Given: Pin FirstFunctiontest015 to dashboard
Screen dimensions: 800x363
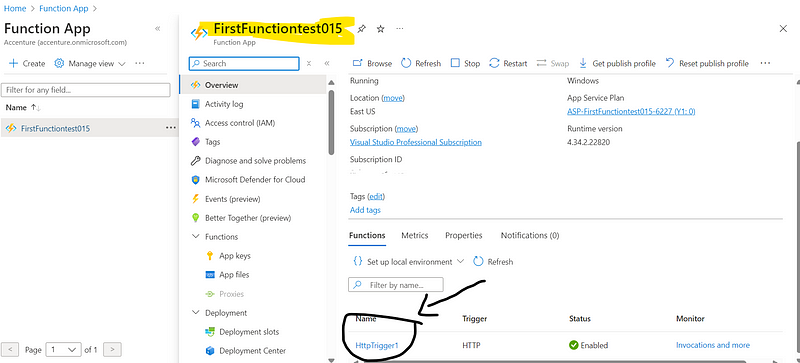Looking at the screenshot, I should 361,29.
